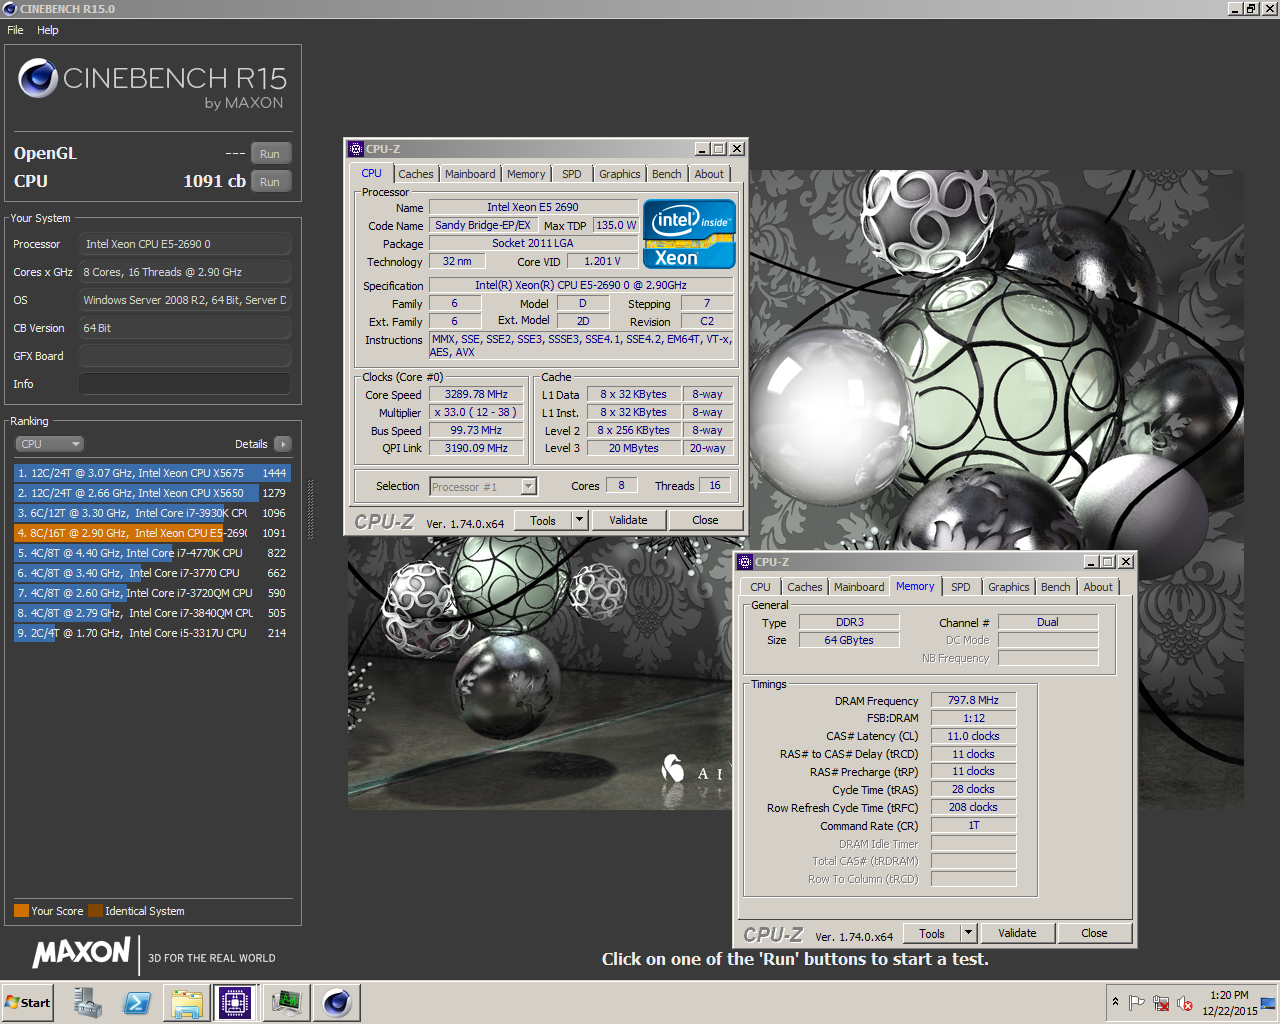Click Close button in CPU-Z CPU window

pos(705,520)
